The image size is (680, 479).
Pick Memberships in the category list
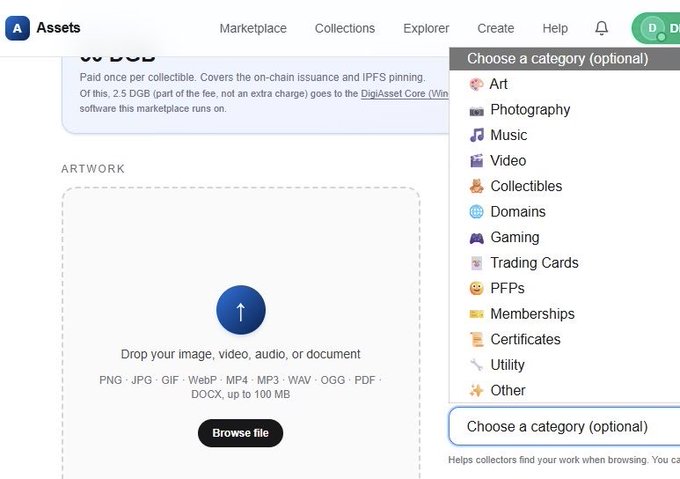(x=565, y=314)
